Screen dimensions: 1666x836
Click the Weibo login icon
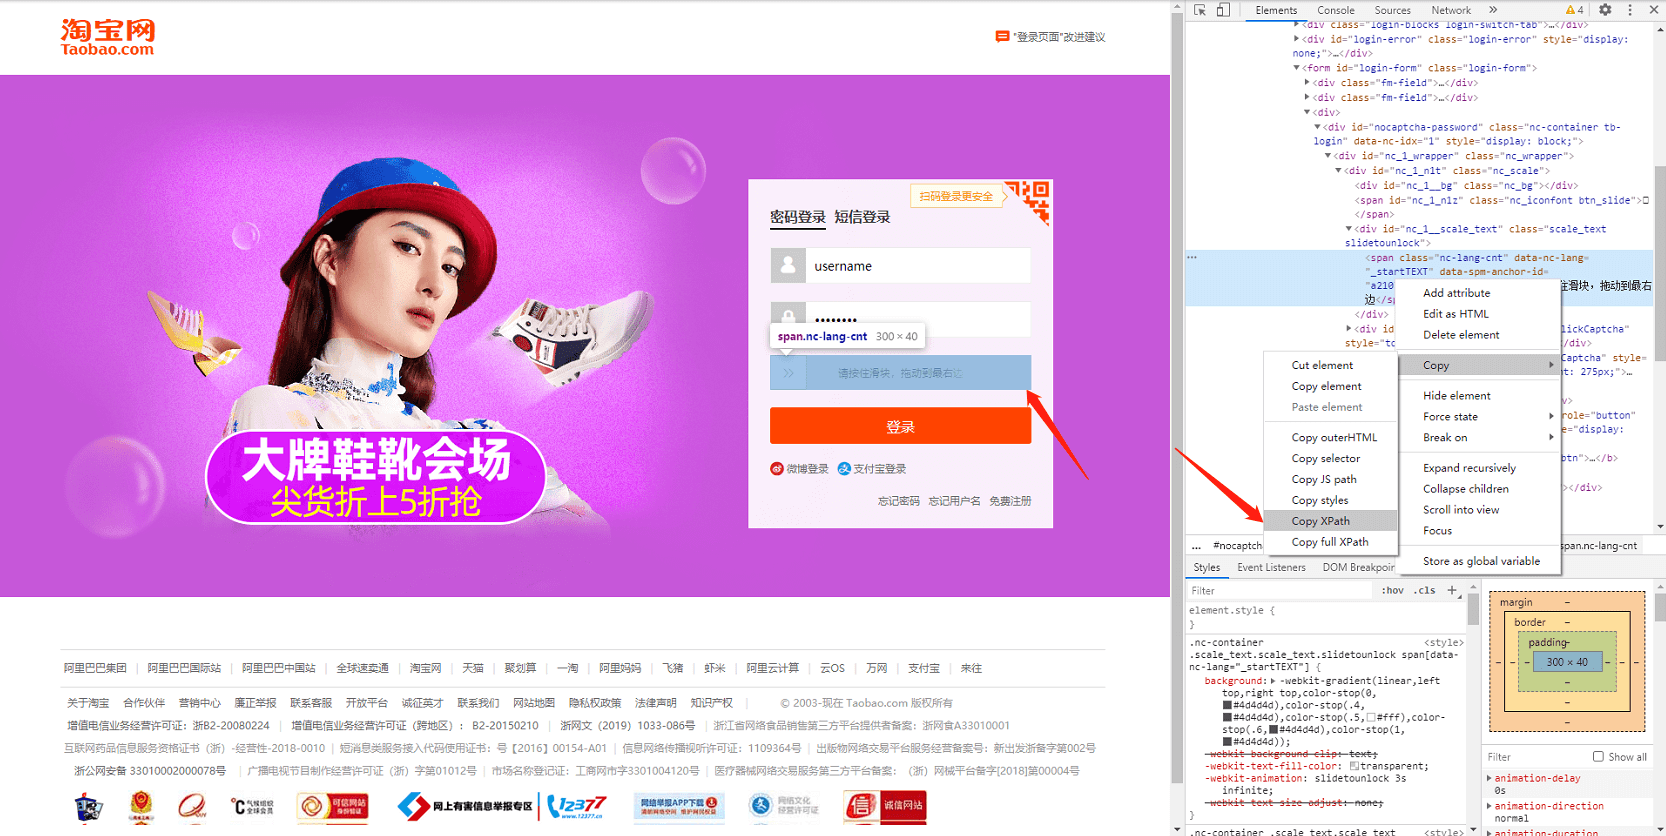coord(777,469)
